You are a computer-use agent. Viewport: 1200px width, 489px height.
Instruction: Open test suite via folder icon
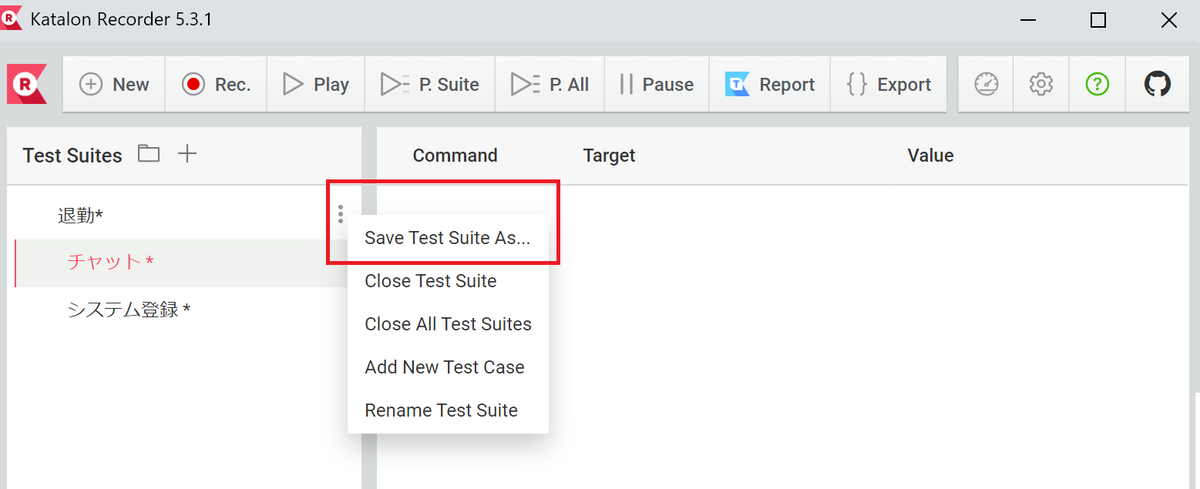149,154
